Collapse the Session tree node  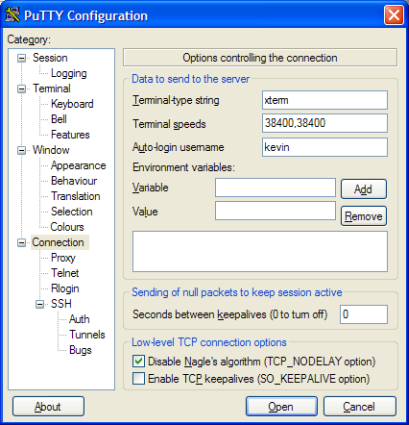click(x=21, y=58)
